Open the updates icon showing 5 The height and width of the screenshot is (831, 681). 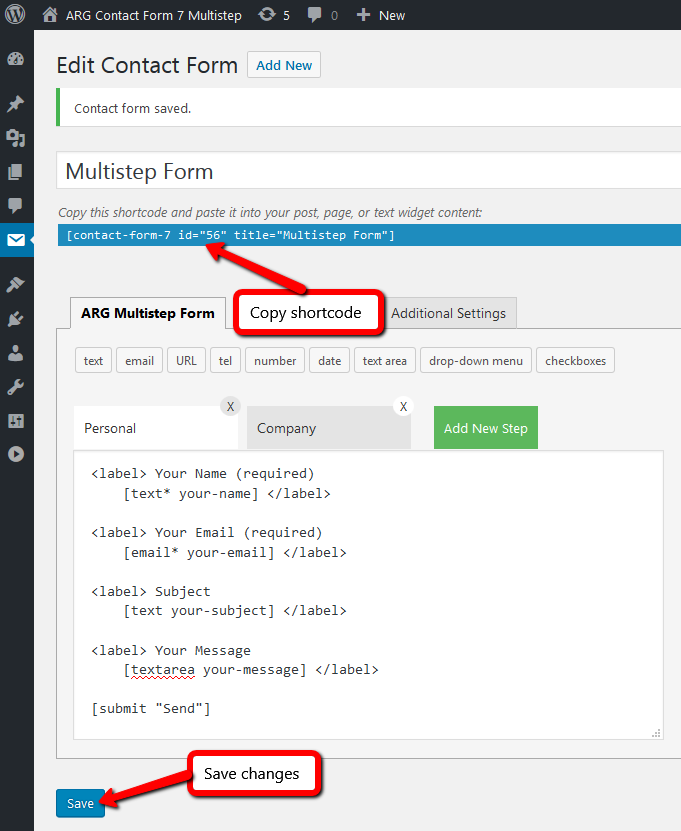pos(267,14)
